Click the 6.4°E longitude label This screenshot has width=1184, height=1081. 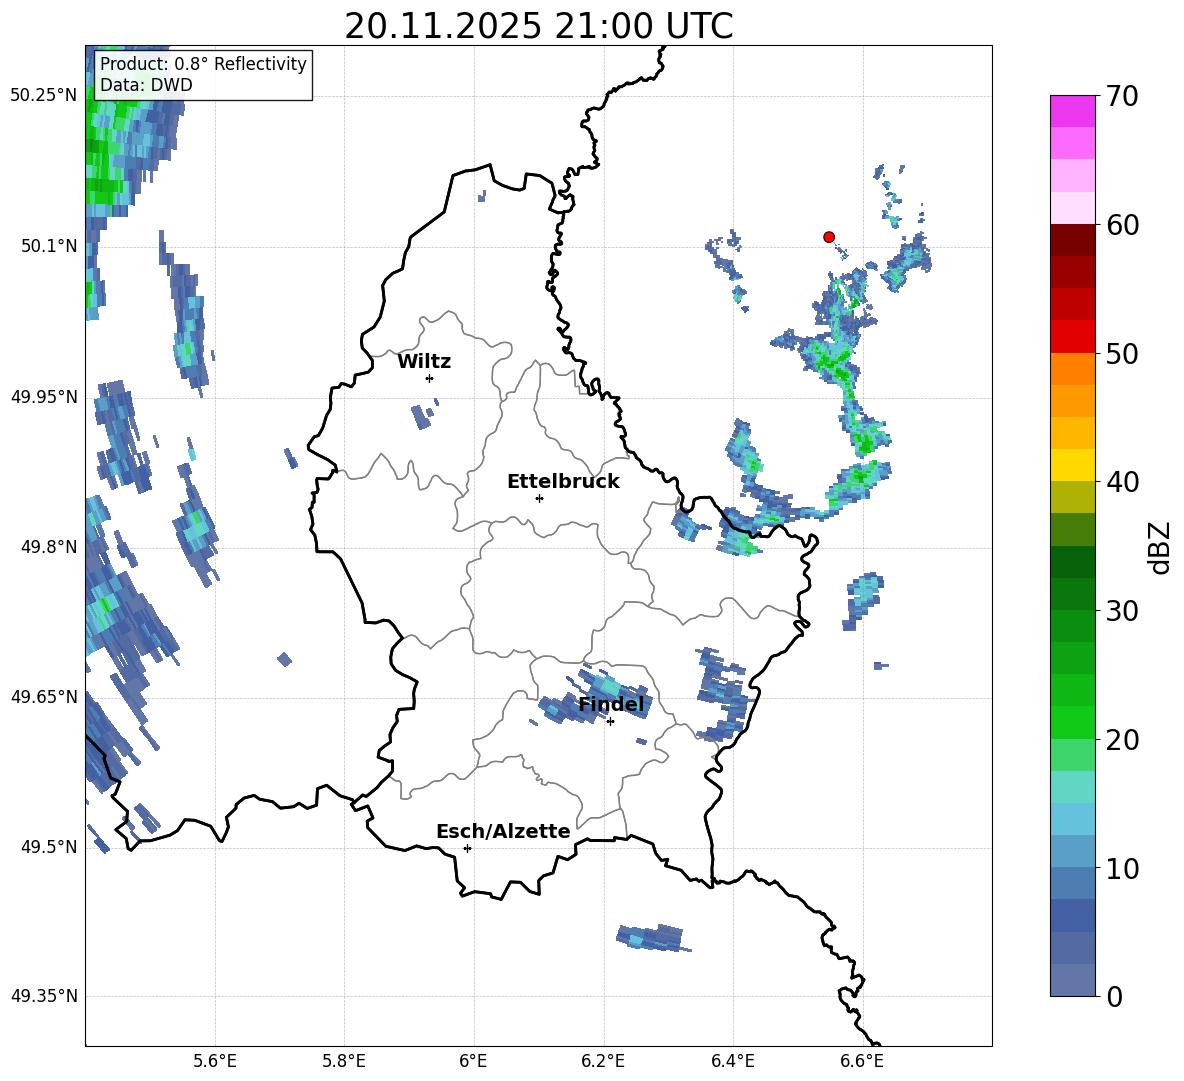[x=732, y=1061]
